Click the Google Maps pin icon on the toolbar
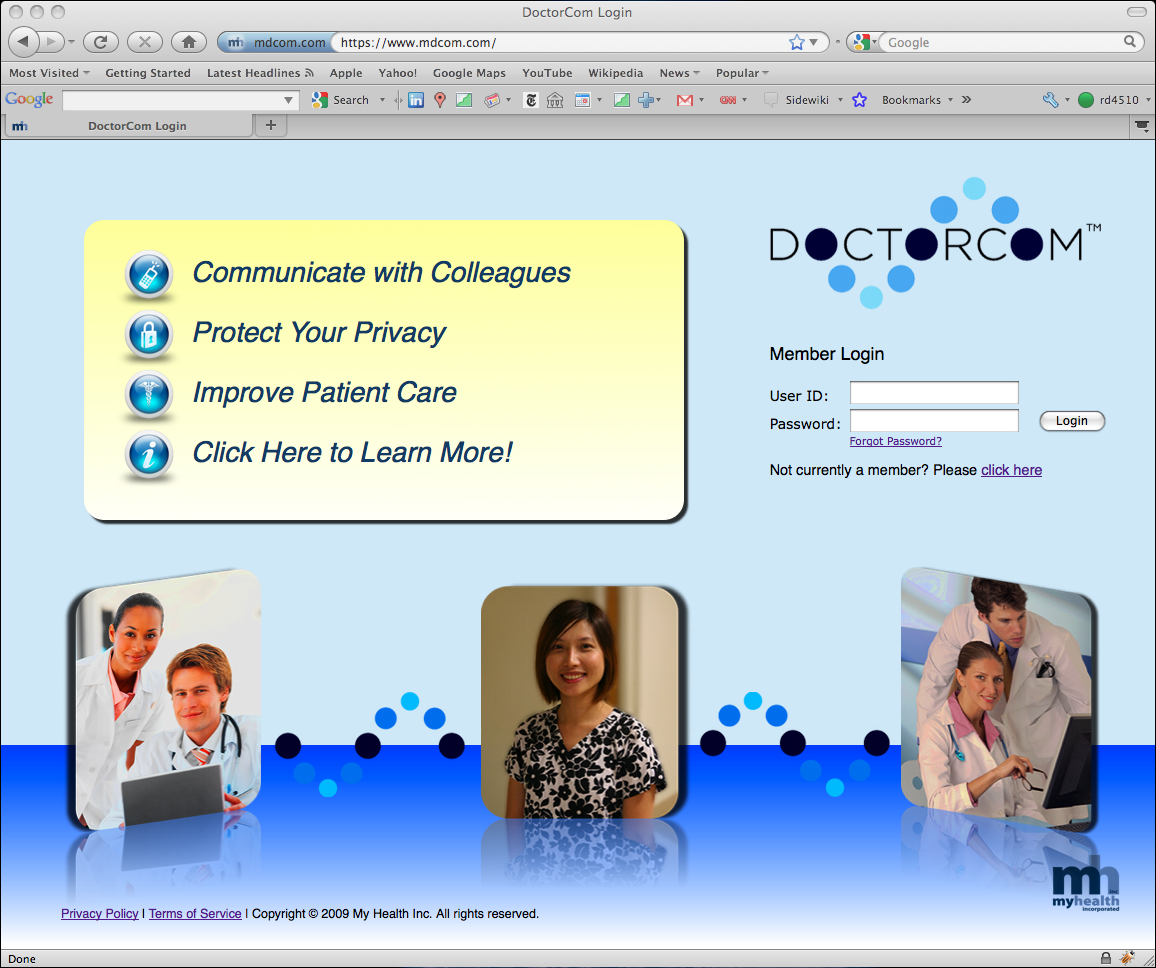 (x=439, y=99)
